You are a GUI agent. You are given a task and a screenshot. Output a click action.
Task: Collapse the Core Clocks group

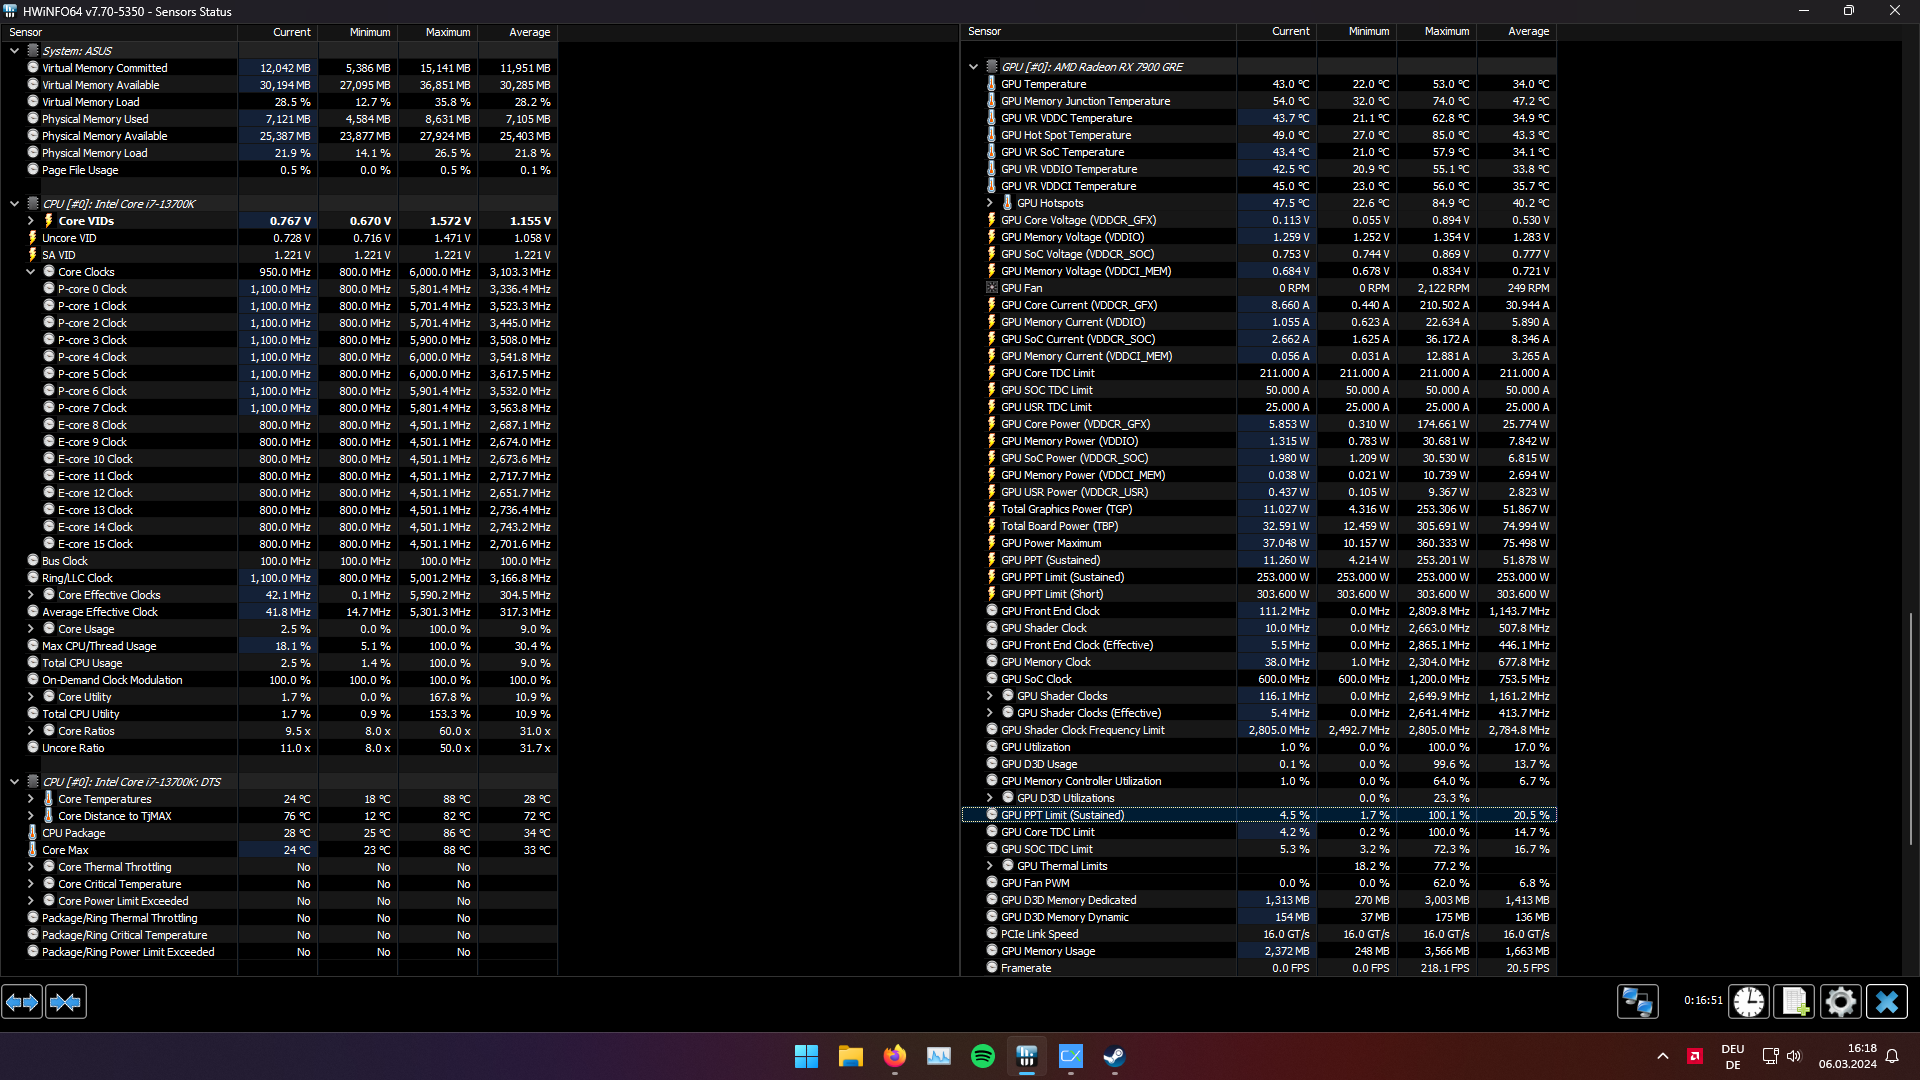(x=31, y=271)
